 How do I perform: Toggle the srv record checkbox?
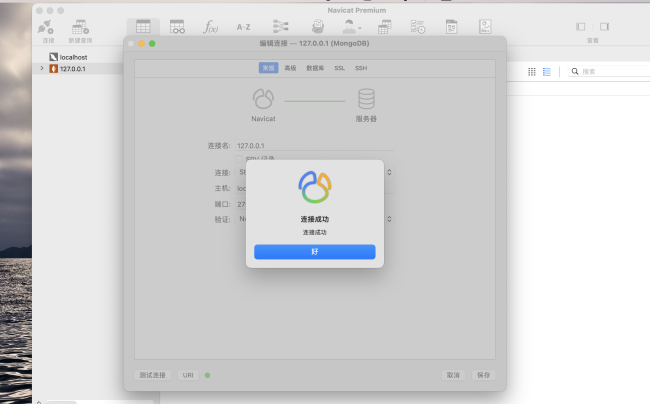point(239,159)
